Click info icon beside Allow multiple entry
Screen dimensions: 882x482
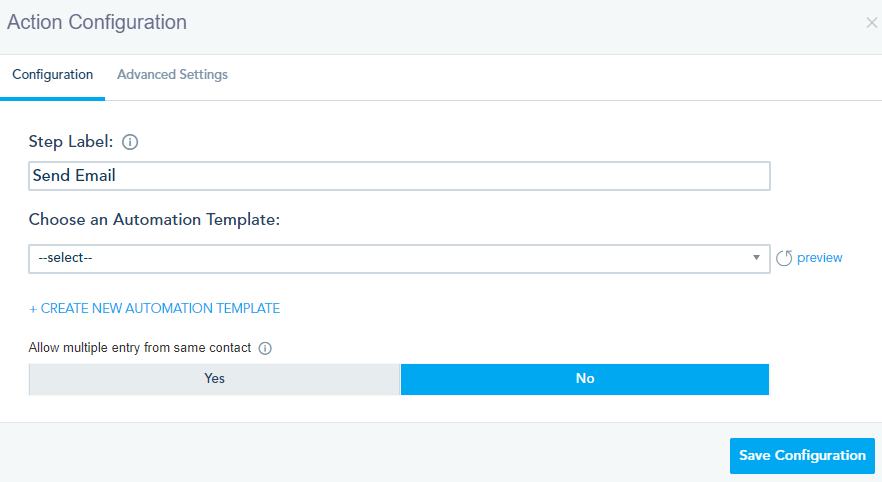265,349
